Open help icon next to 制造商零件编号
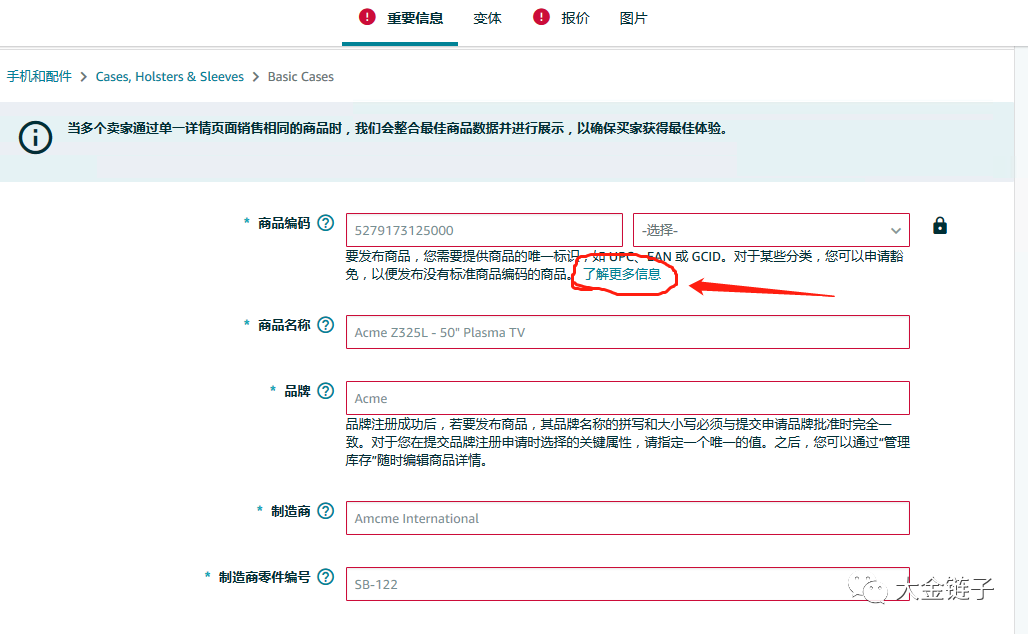This screenshot has width=1028, height=634. coord(326,577)
